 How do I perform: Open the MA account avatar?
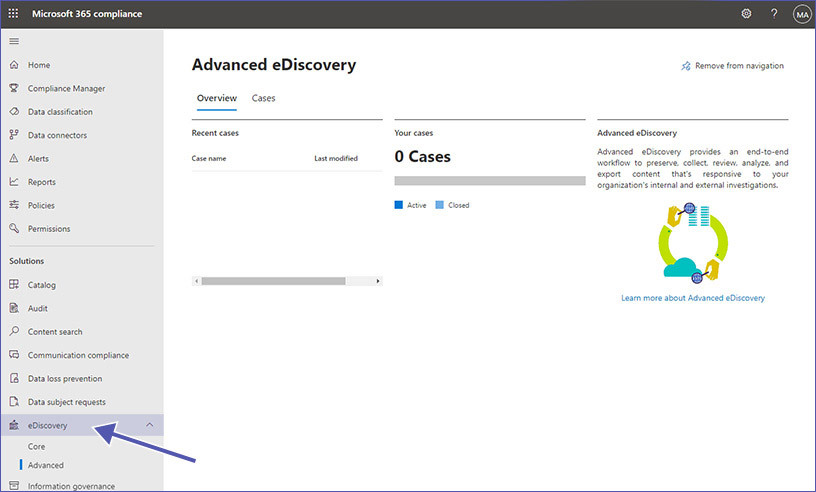pyautogui.click(x=802, y=15)
